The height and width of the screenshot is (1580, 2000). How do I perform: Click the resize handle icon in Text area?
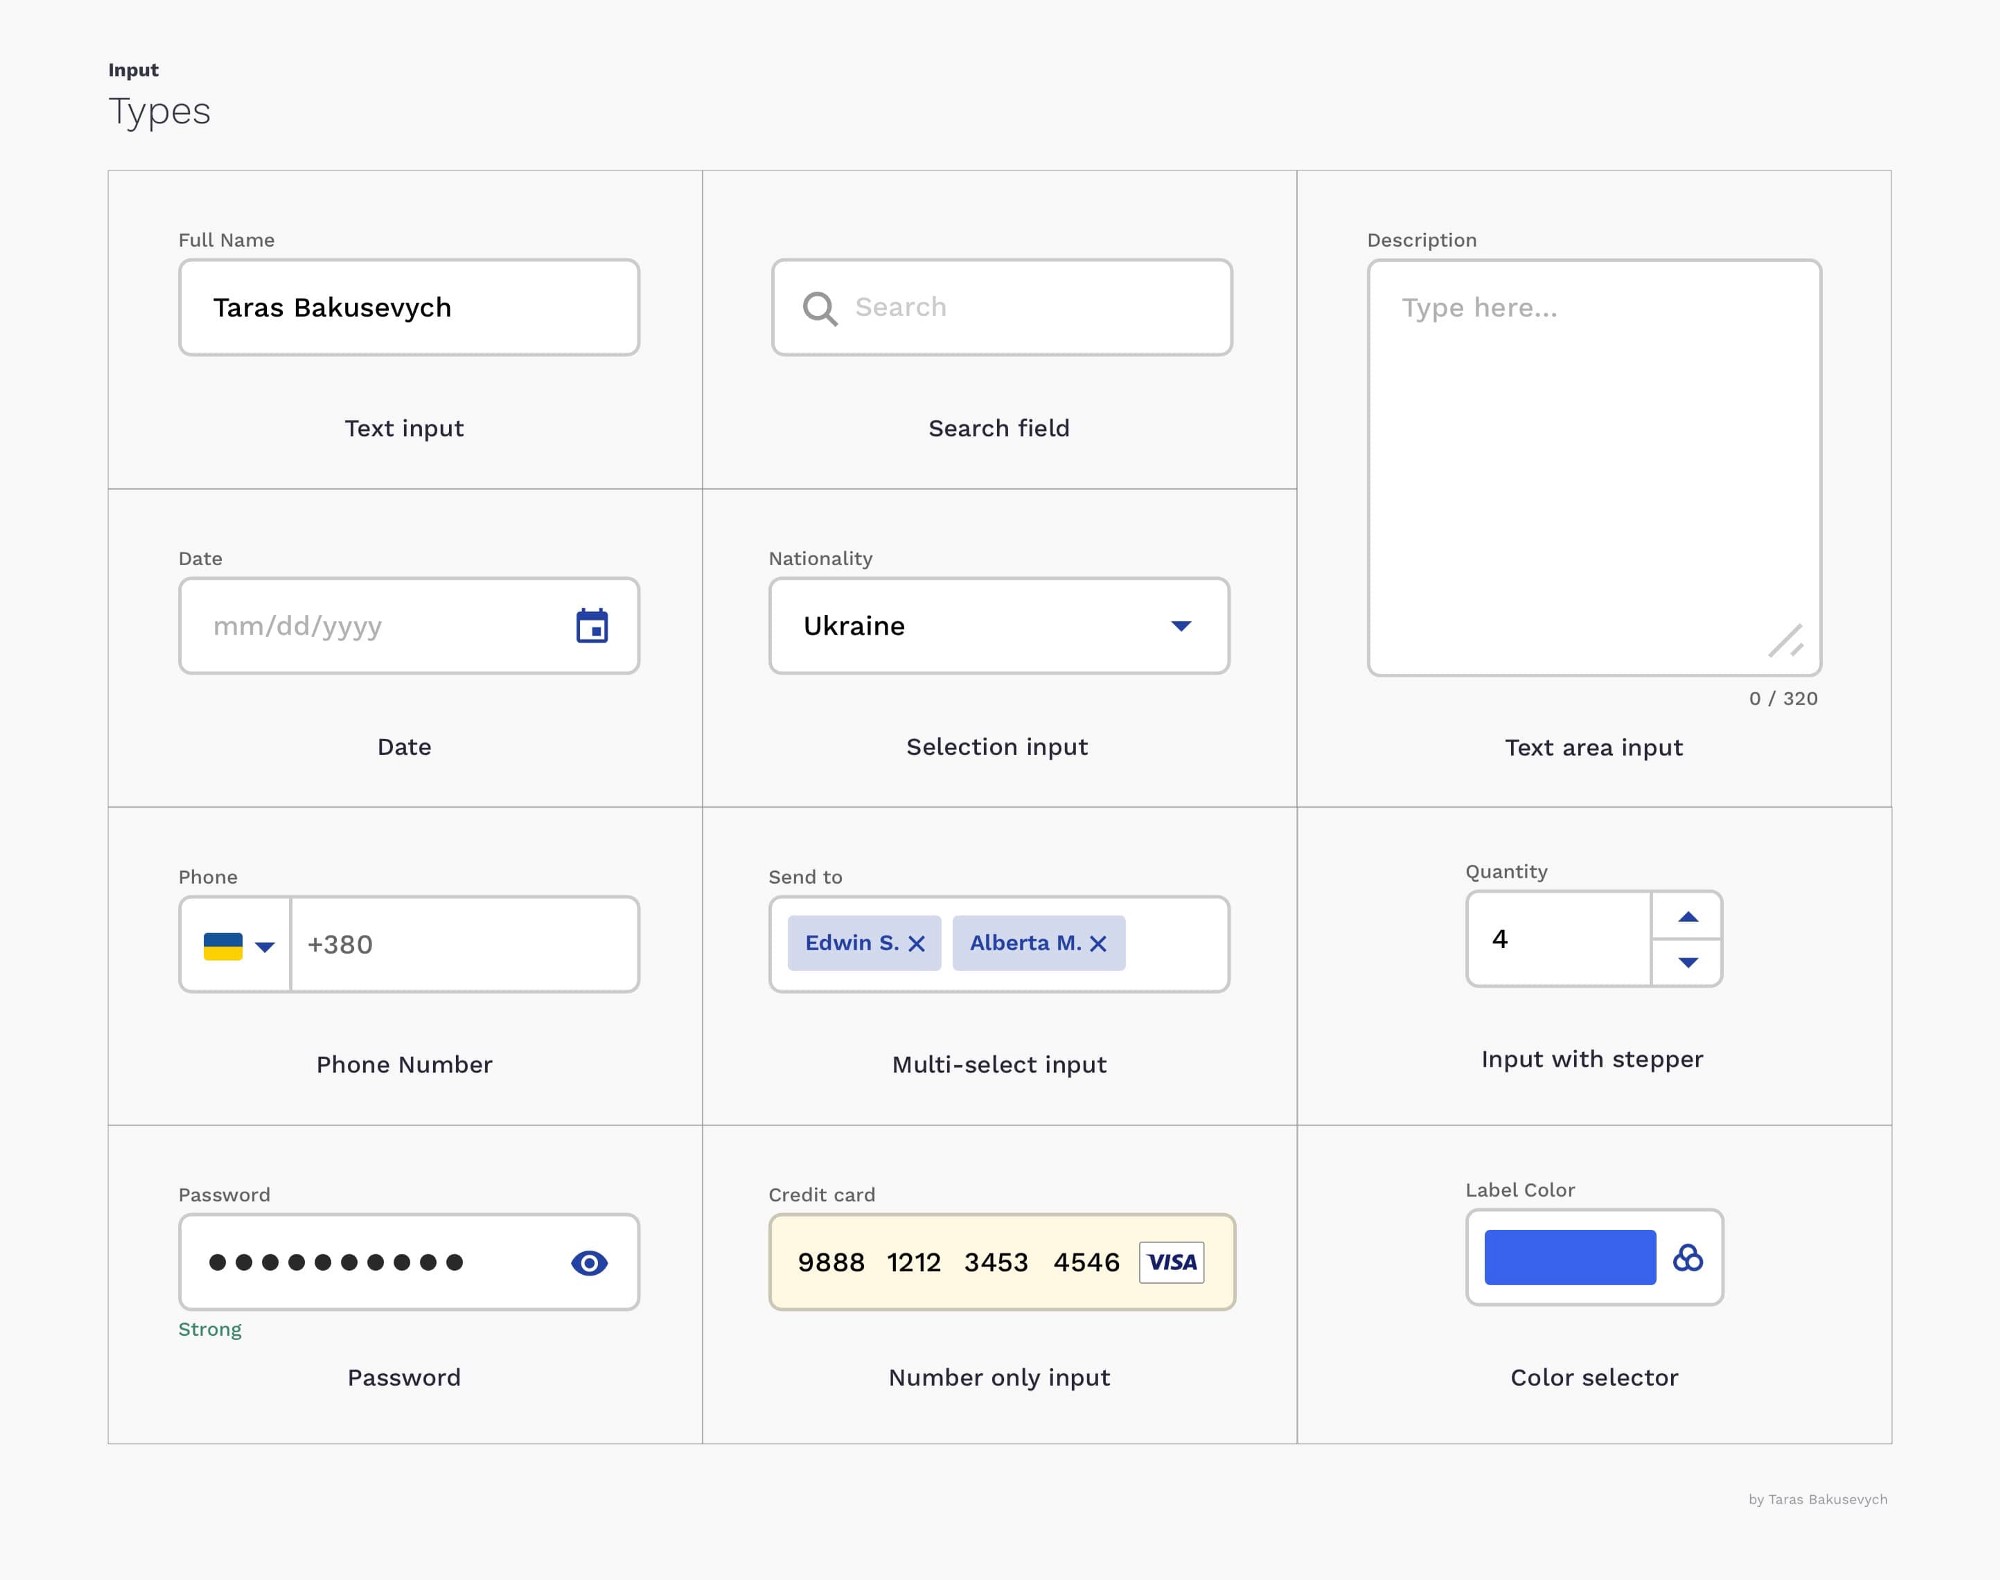click(1789, 640)
